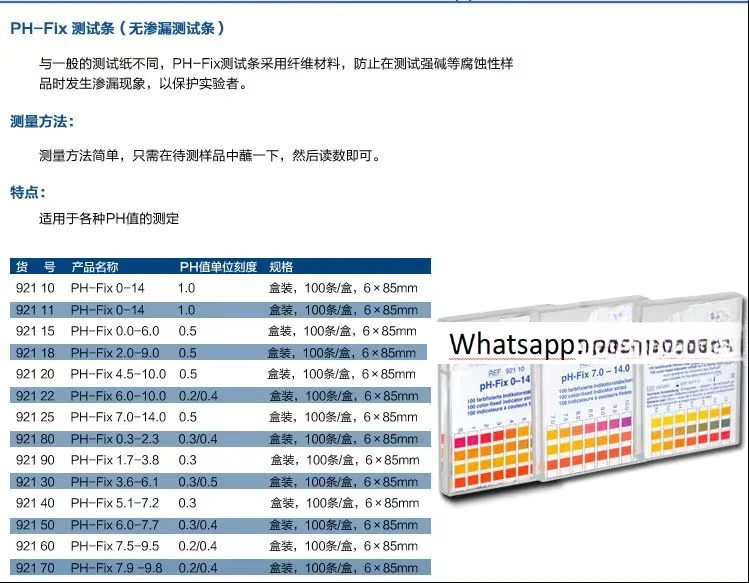Click spec text in the 921 70 row
The height and width of the screenshot is (583, 749).
343,568
